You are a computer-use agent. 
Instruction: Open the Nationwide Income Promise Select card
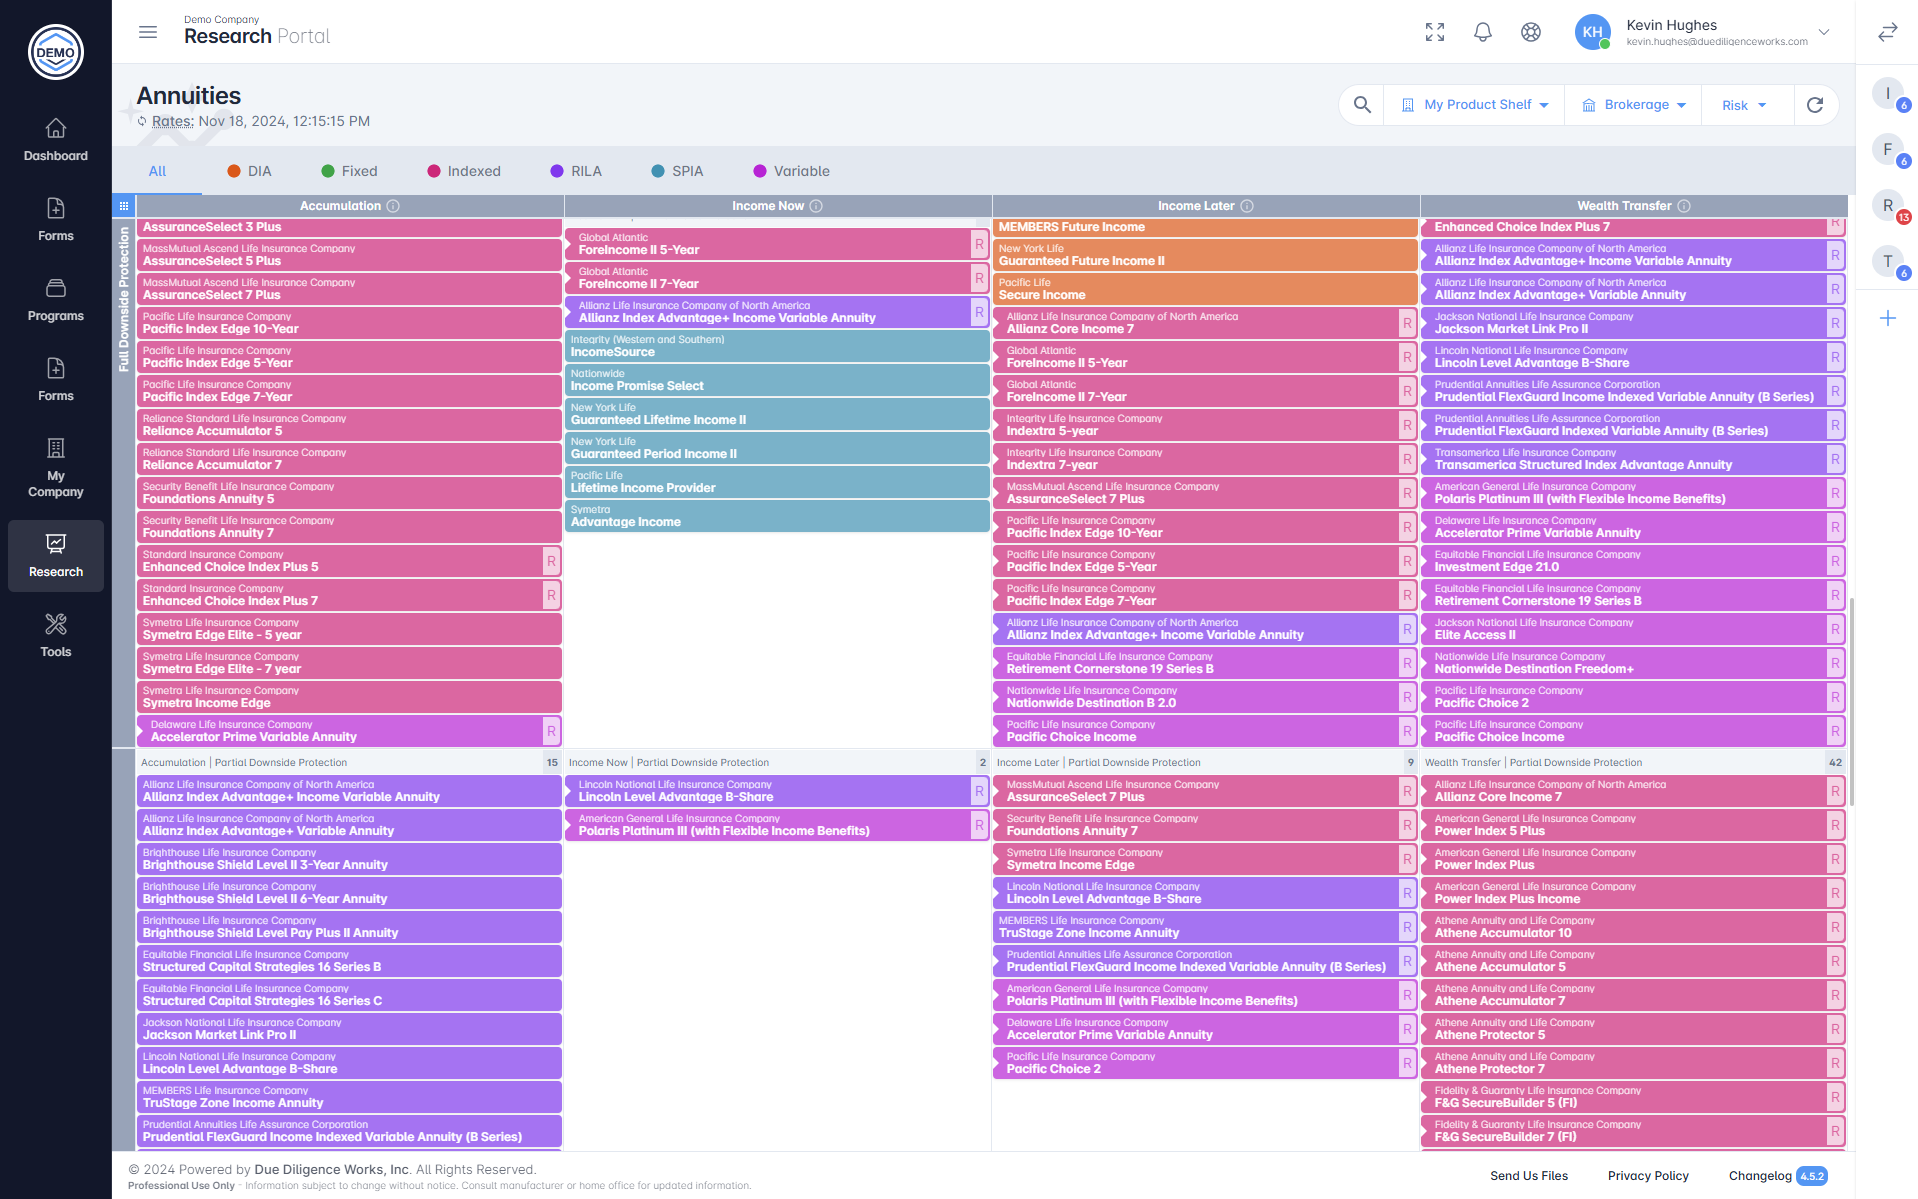click(777, 380)
